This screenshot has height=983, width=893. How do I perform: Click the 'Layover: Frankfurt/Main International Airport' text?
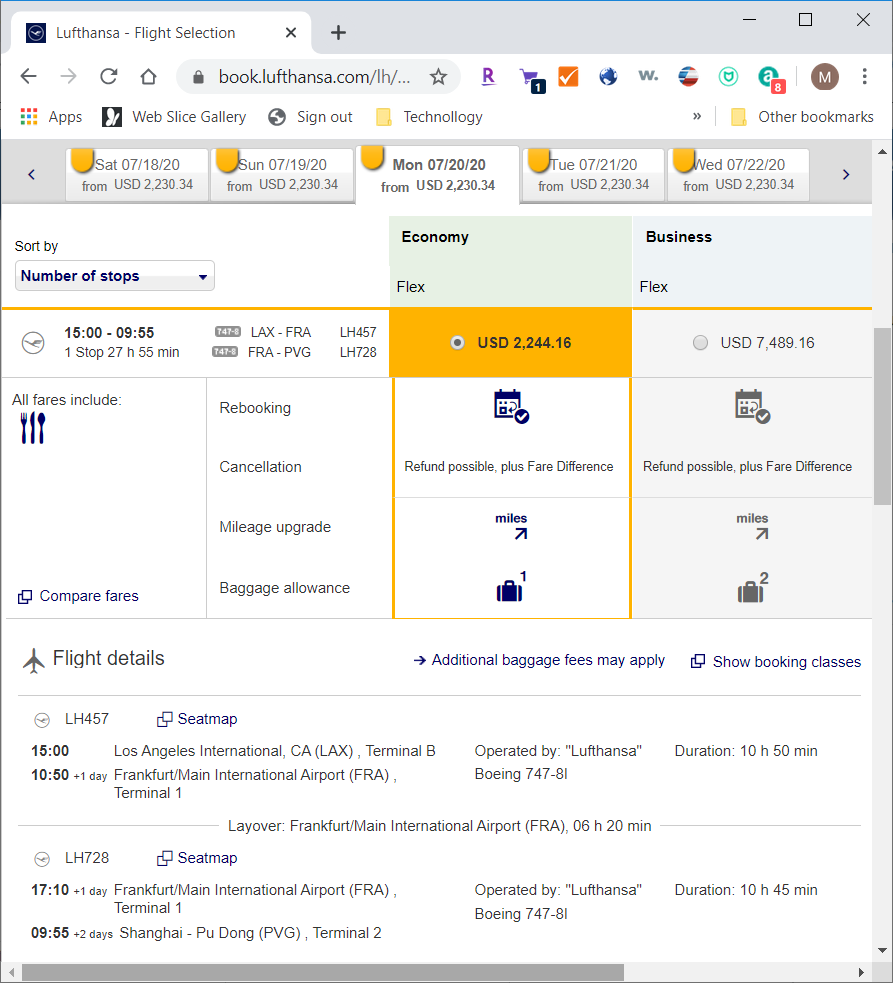tap(440, 826)
